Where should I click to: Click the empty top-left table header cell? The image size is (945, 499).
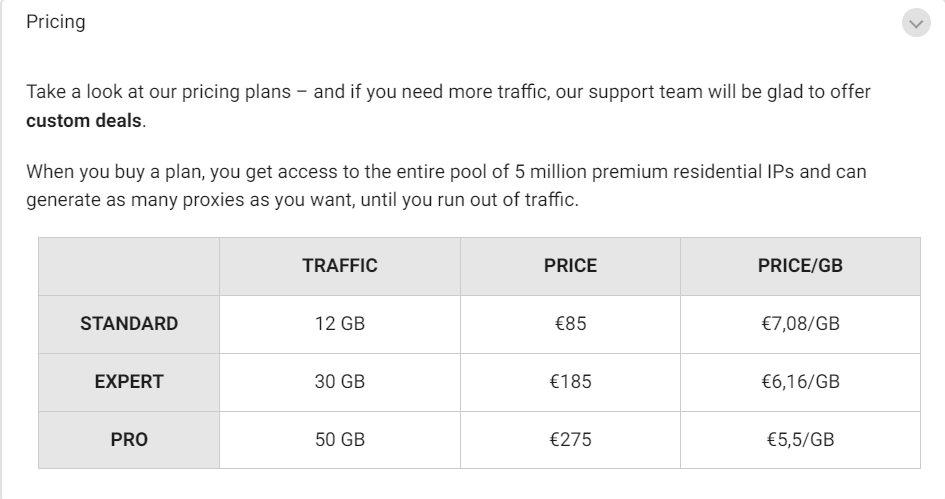point(129,266)
